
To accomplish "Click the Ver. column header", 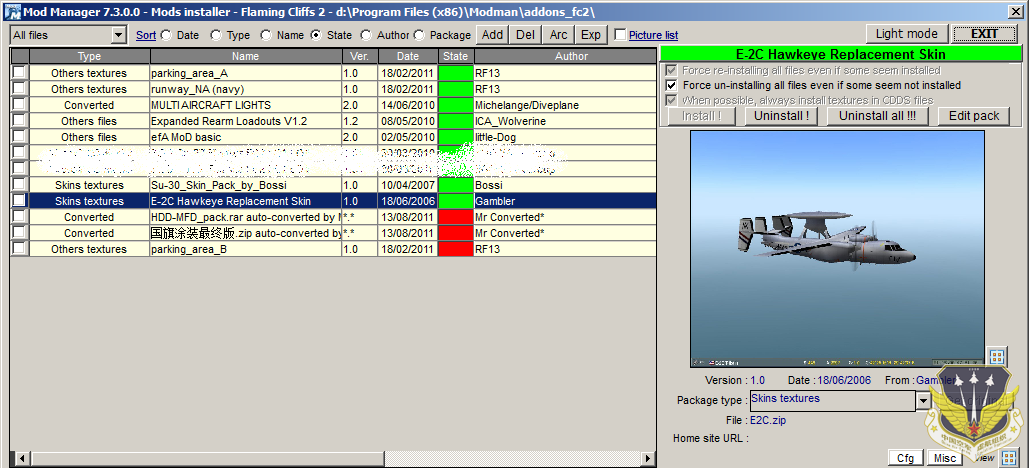I will [360, 56].
